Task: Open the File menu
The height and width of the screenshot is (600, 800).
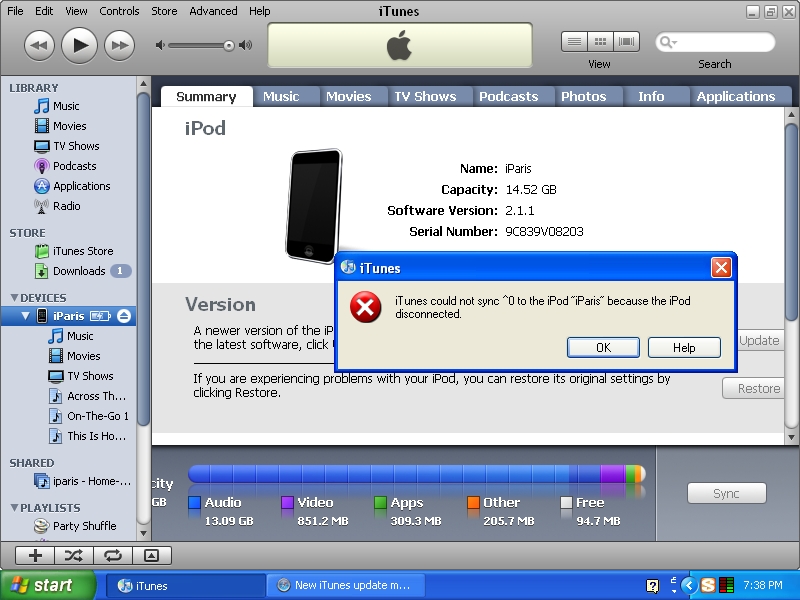Action: click(15, 11)
